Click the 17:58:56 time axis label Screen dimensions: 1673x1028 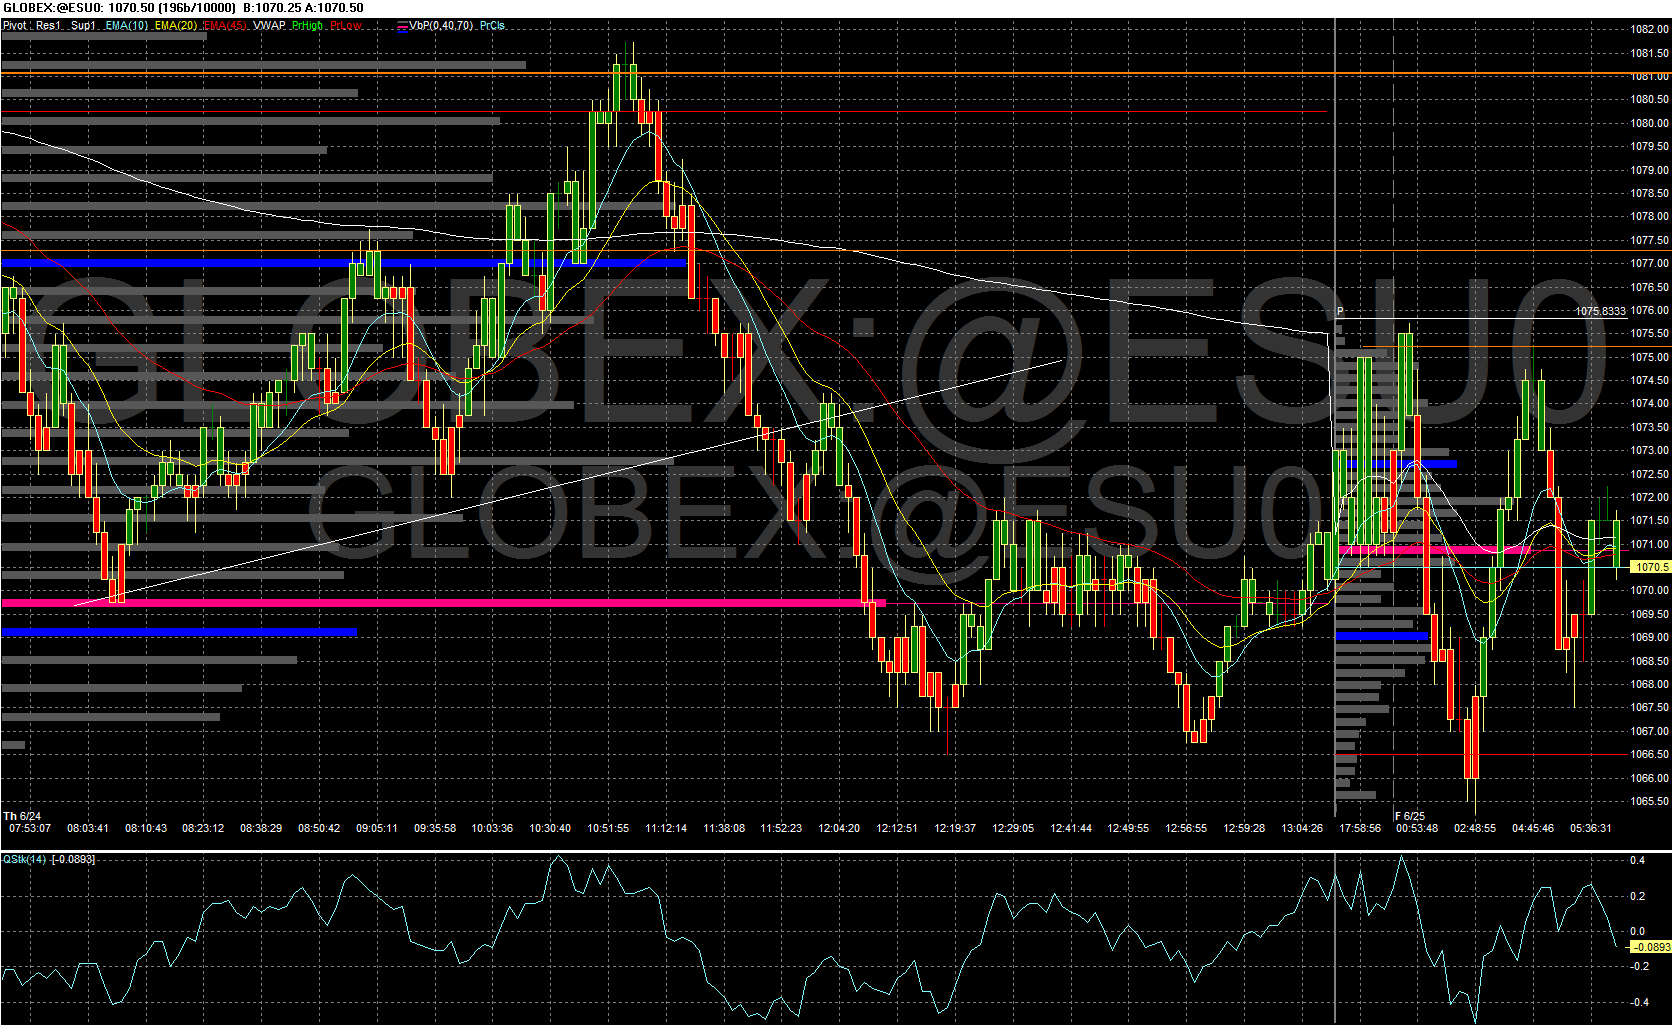[1360, 828]
